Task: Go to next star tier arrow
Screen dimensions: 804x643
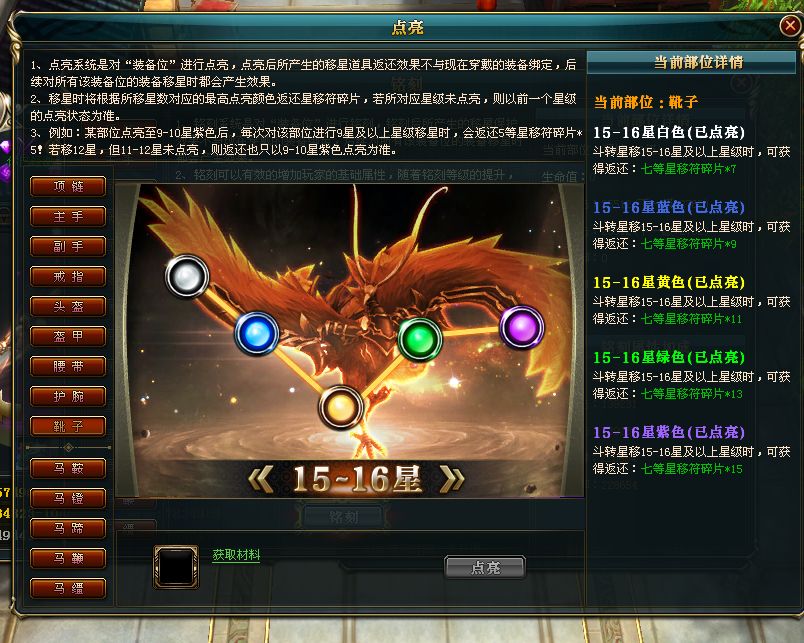Action: click(452, 479)
